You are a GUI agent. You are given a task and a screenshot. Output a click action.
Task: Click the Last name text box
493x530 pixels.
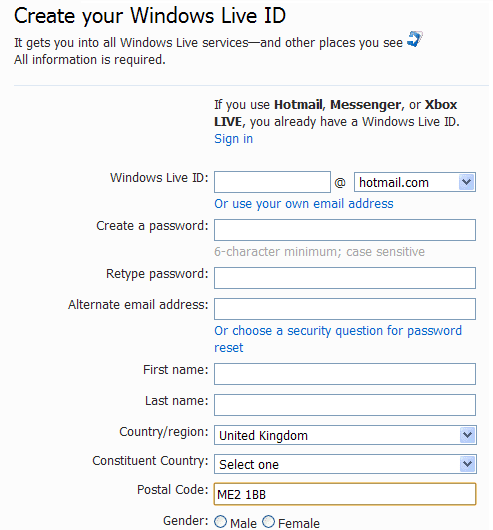(345, 405)
